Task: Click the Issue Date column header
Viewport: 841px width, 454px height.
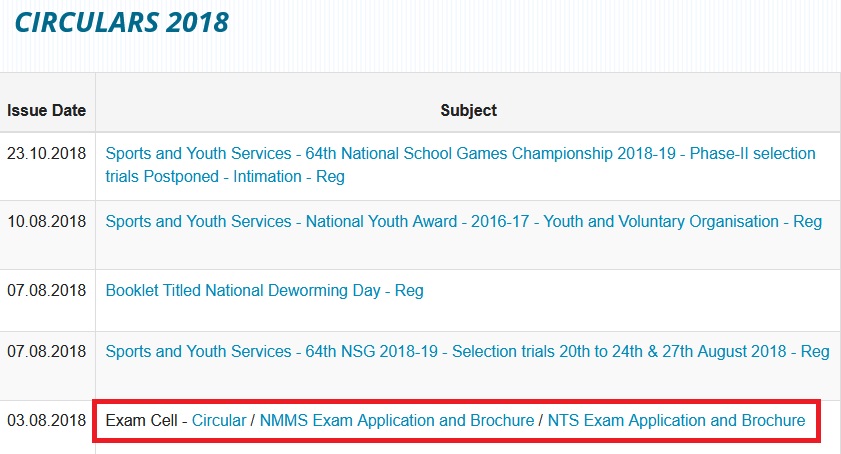Action: pyautogui.click(x=46, y=110)
